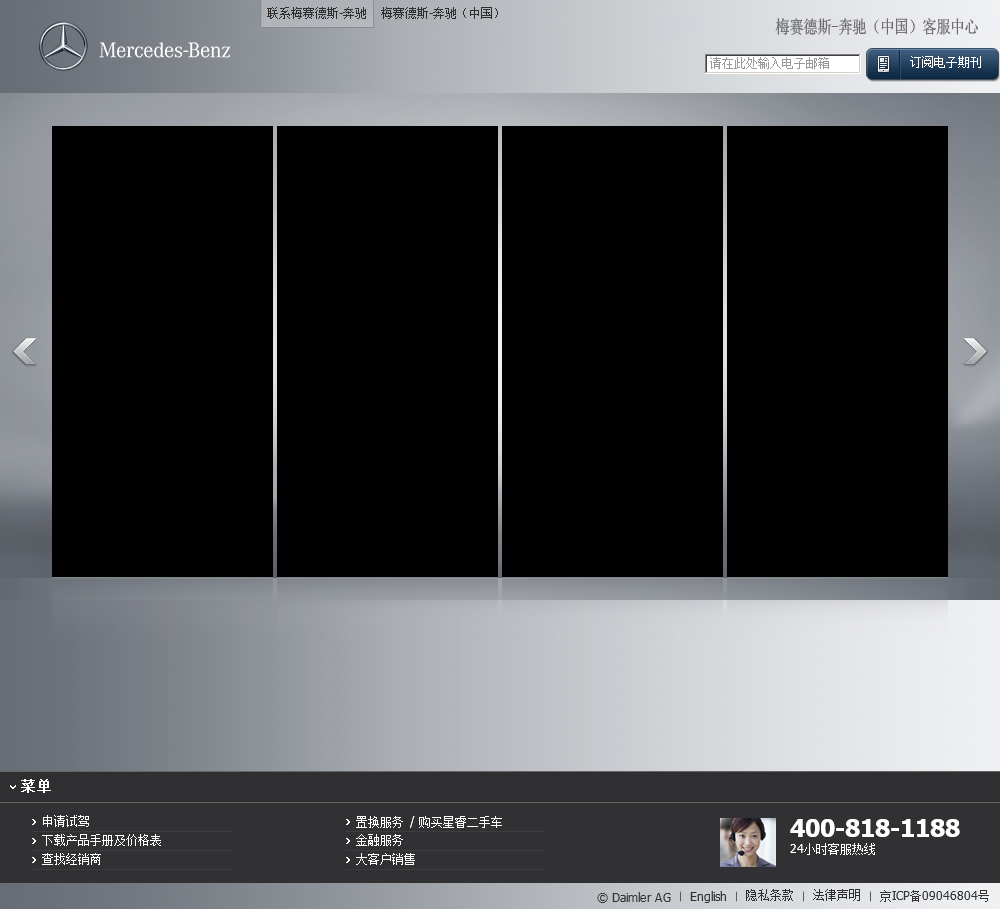
Task: Click the 订阅电子期刊 subscribe button
Action: 932,63
